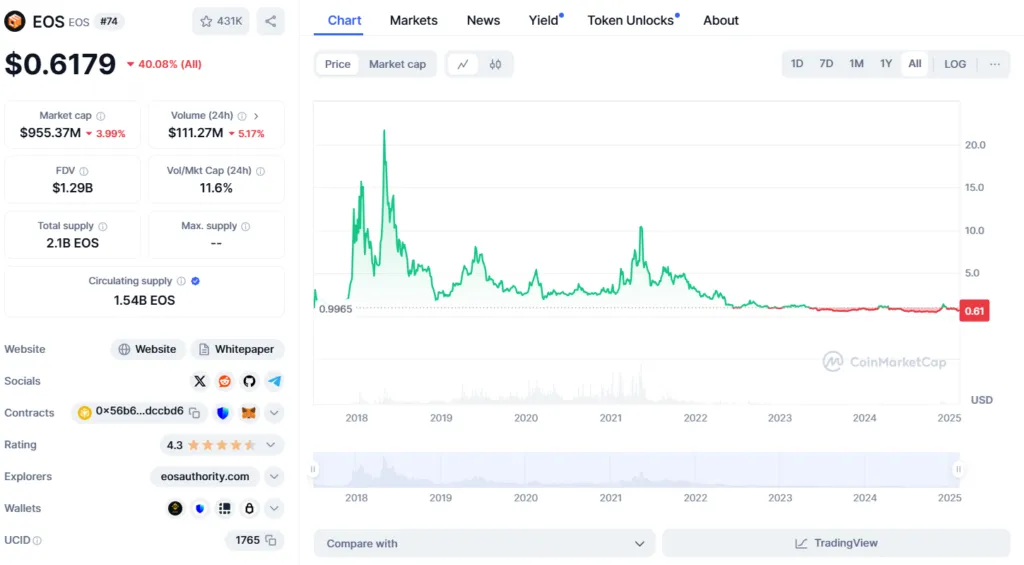Expand the 4.3 Rating dropdown
The height and width of the screenshot is (565, 1024).
coord(270,445)
